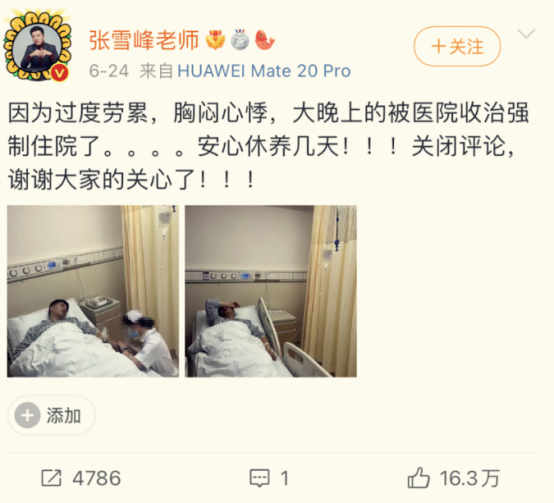Open the sunflower-framed profile avatar
The width and height of the screenshot is (554, 503).
coord(38,46)
